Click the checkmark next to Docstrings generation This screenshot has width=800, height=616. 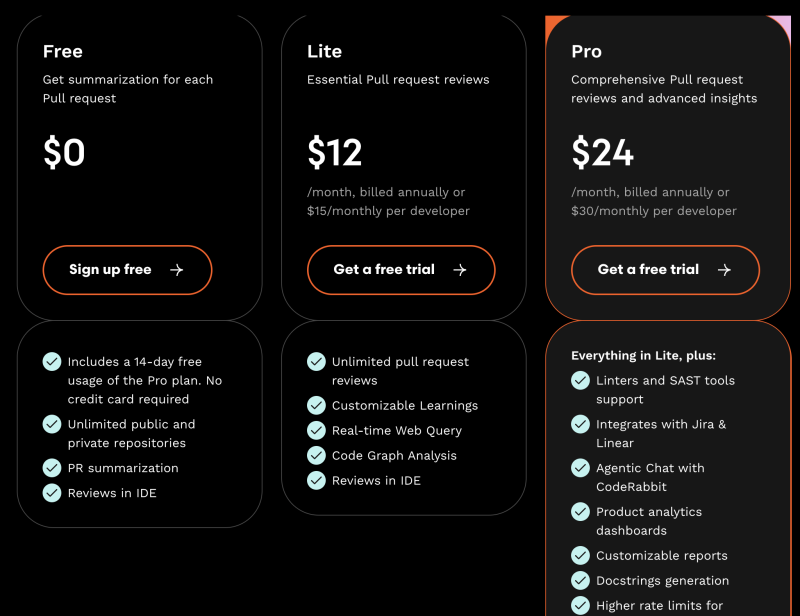(580, 580)
